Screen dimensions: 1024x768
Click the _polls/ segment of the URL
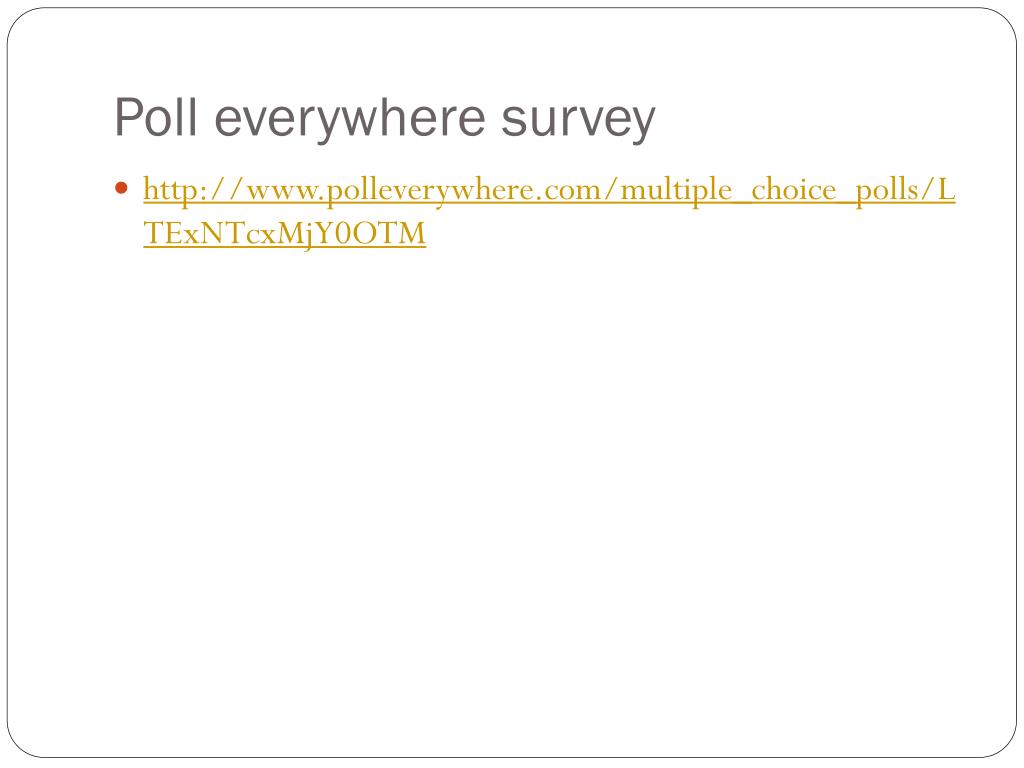pyautogui.click(x=887, y=191)
